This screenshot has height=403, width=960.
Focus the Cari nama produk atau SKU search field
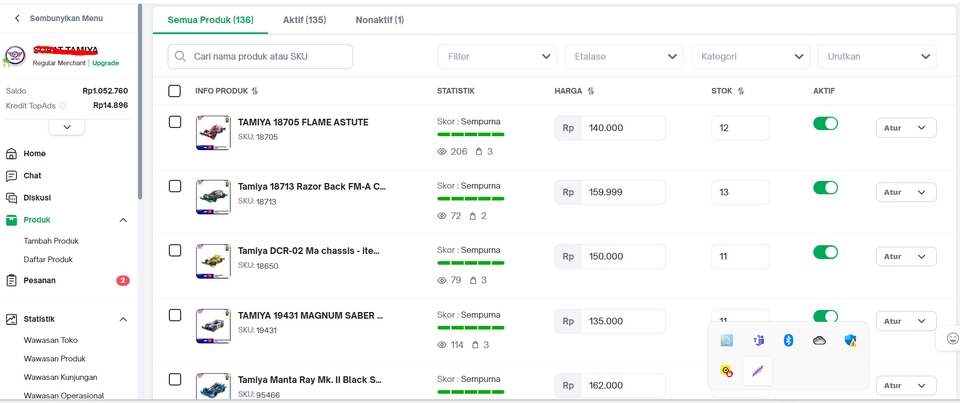[x=260, y=56]
